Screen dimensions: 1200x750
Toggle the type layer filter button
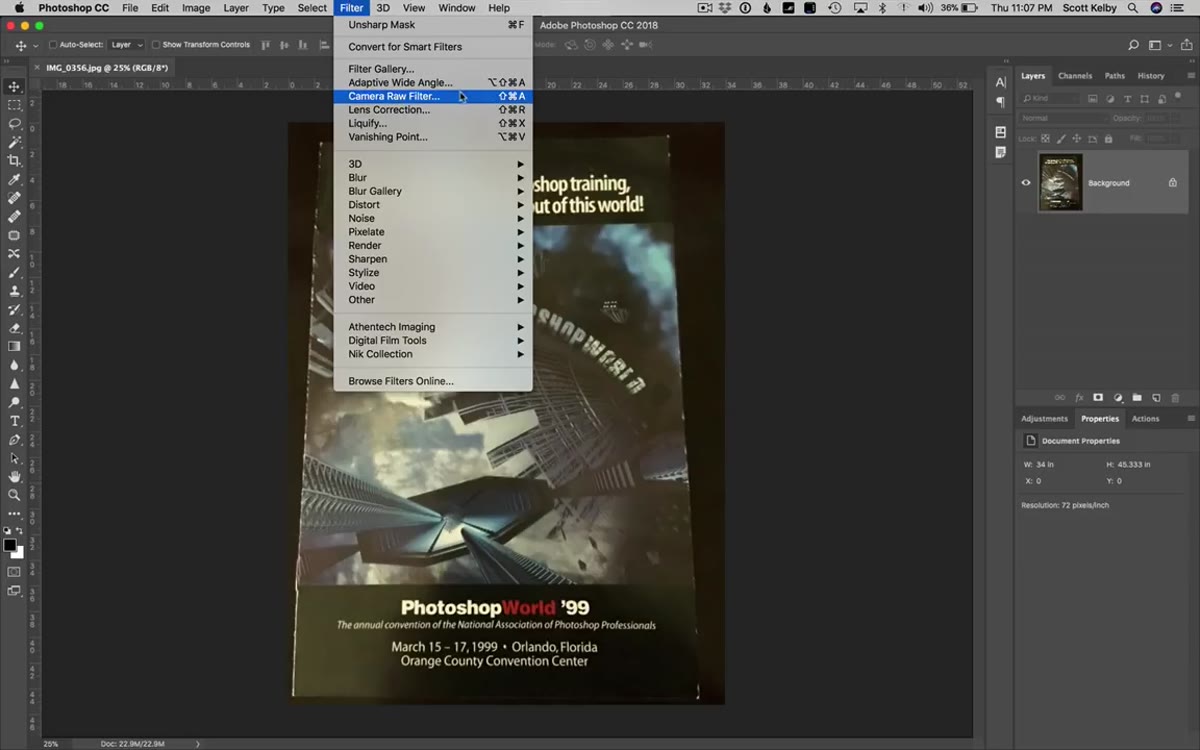[x=1128, y=99]
